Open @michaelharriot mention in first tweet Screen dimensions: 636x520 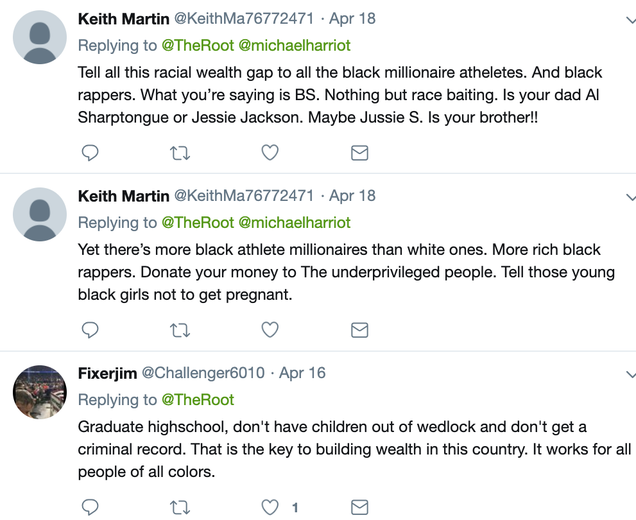[294, 45]
